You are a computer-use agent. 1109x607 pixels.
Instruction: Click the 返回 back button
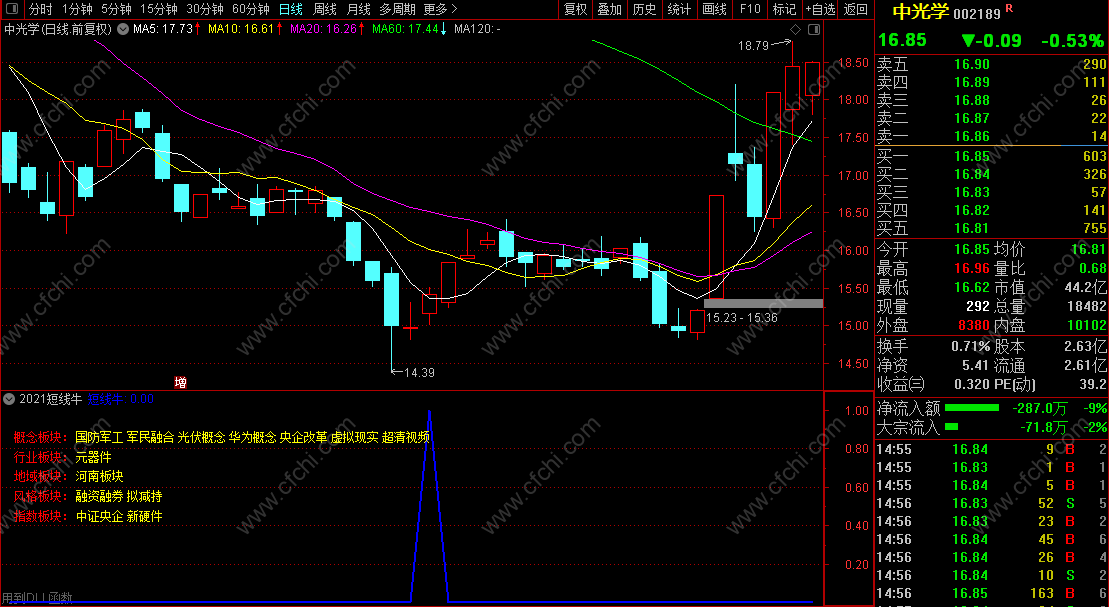856,9
